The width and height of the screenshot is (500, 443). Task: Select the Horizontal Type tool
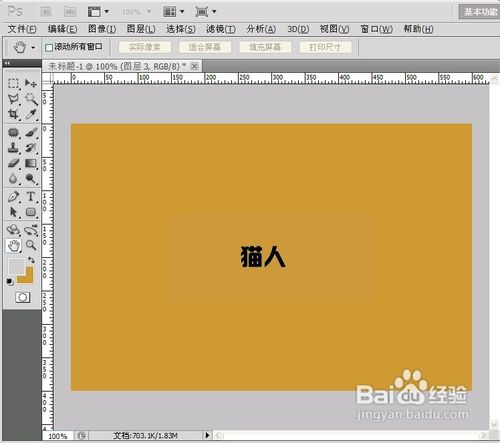tap(31, 197)
